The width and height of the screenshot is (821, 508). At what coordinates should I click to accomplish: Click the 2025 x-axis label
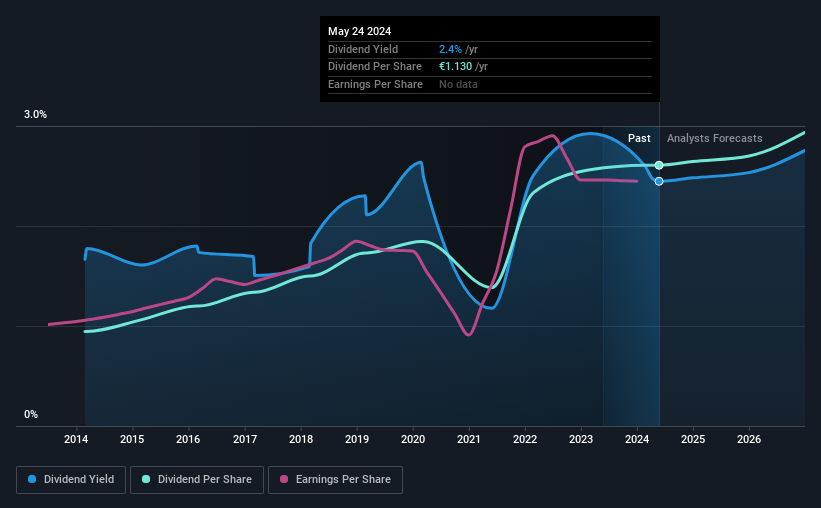(693, 439)
